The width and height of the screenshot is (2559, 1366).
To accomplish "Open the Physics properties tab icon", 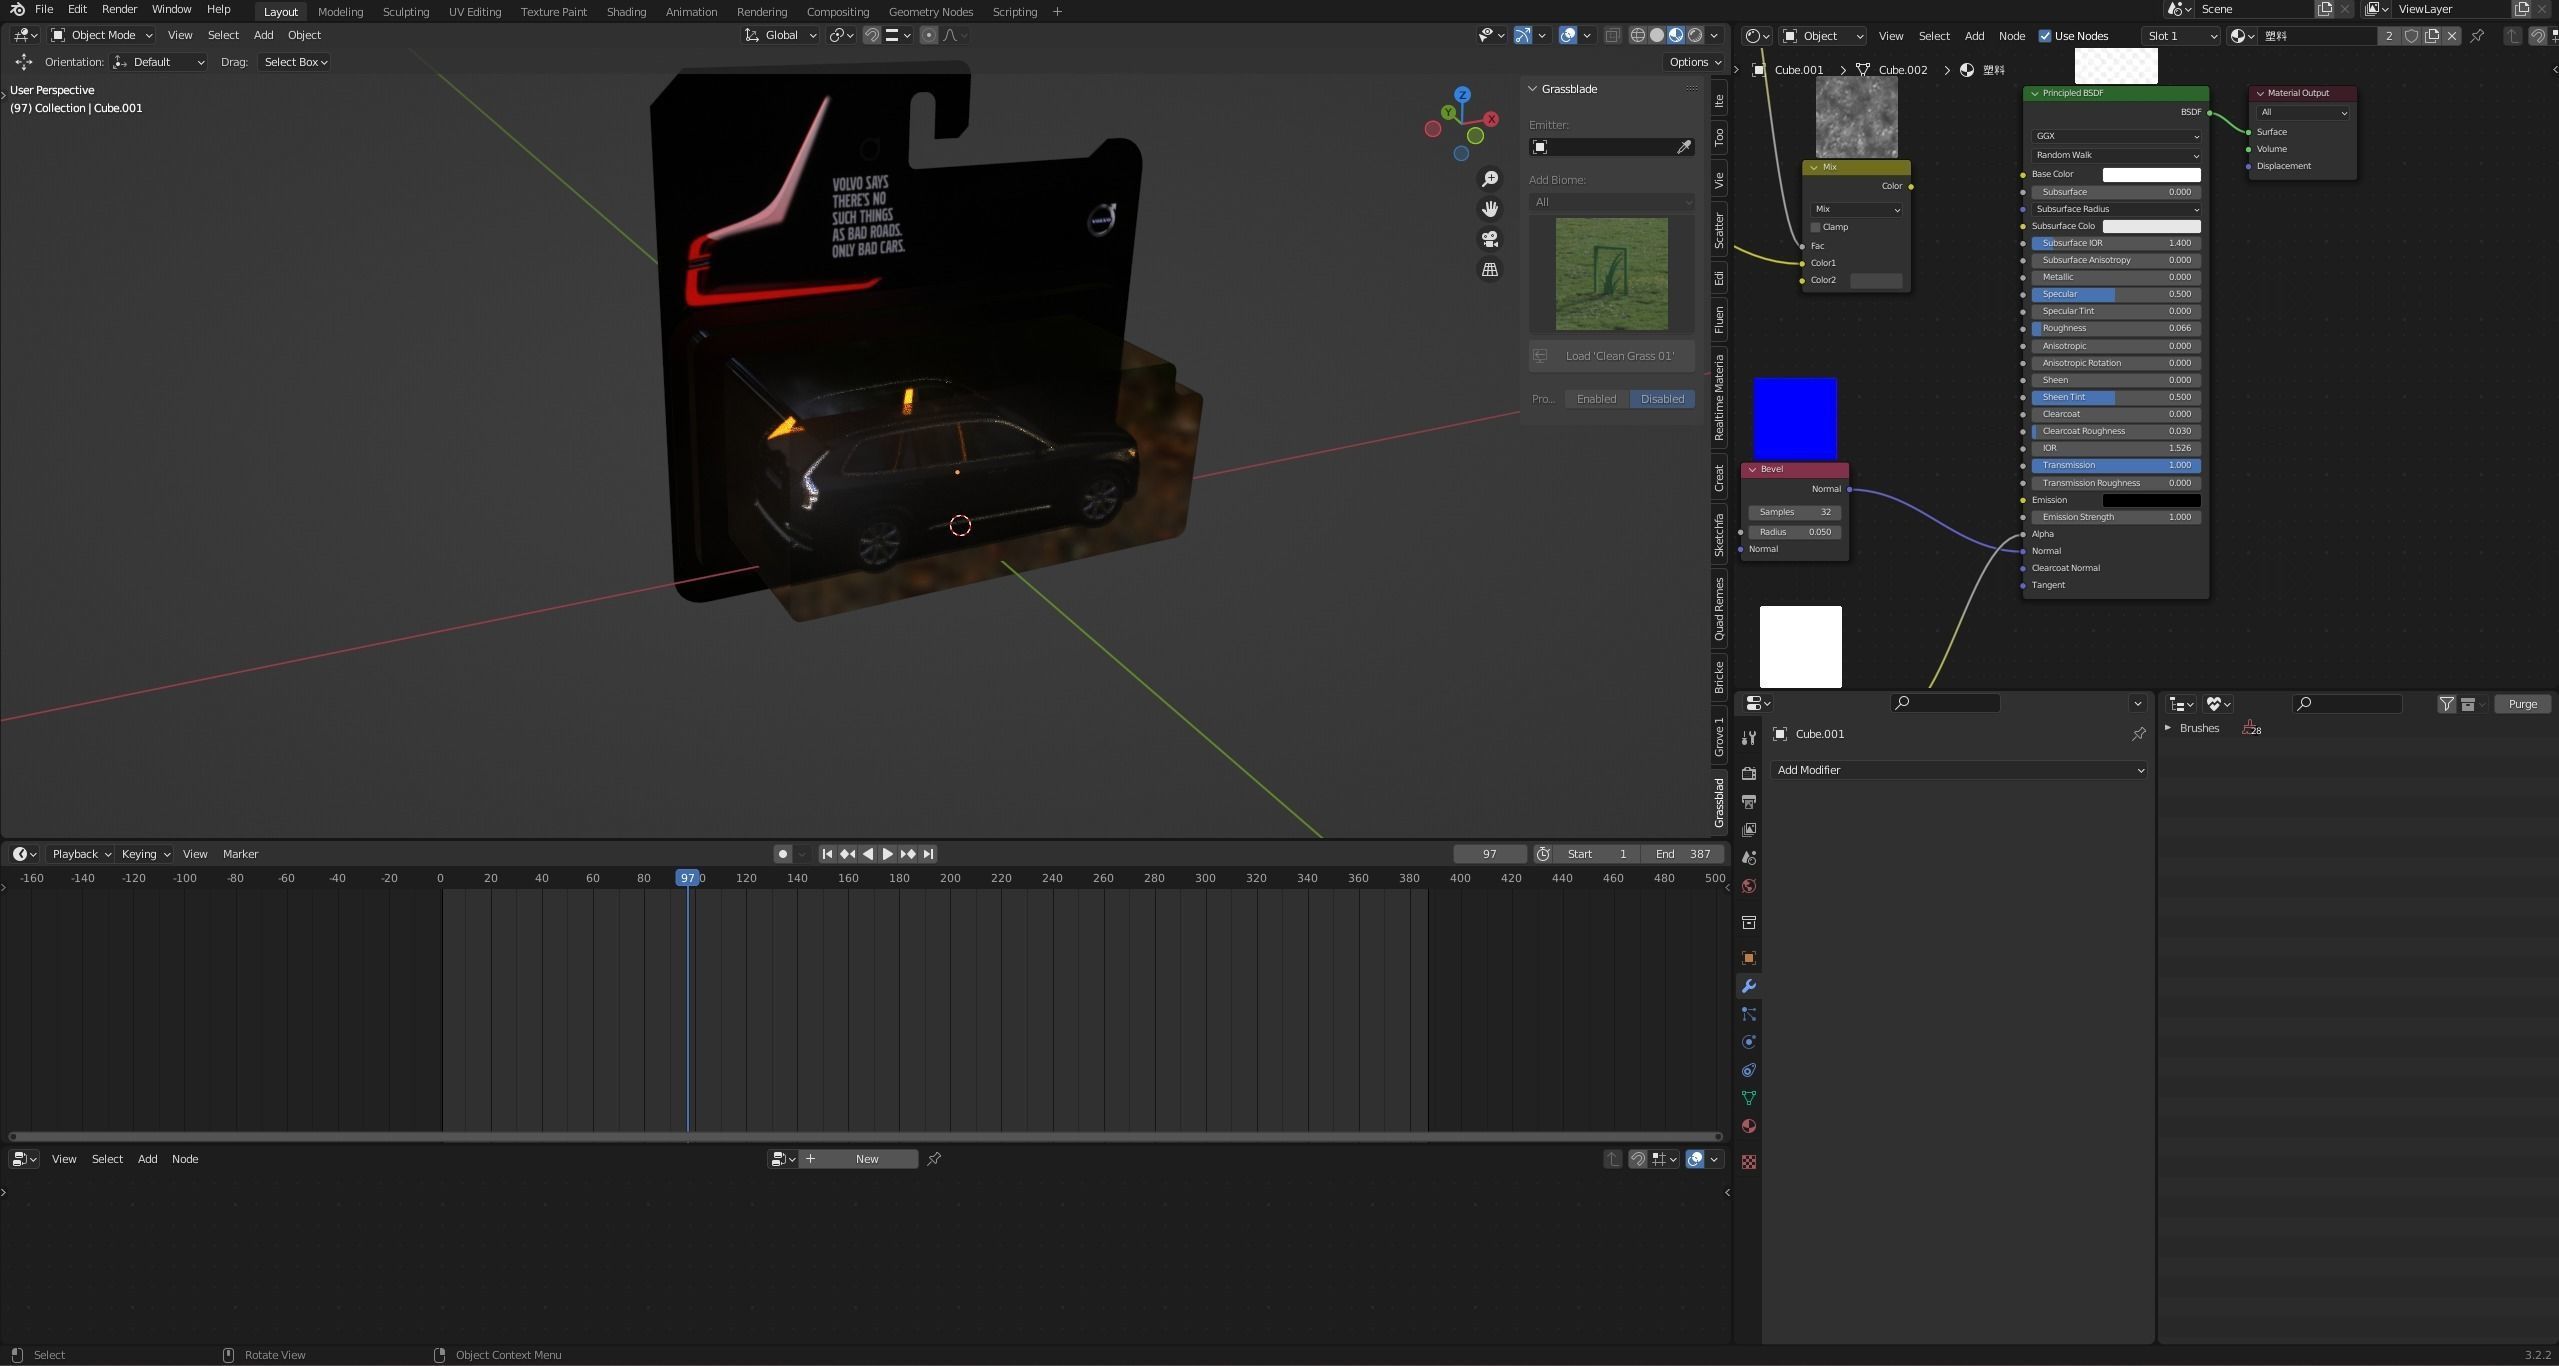I will click(x=1749, y=1042).
